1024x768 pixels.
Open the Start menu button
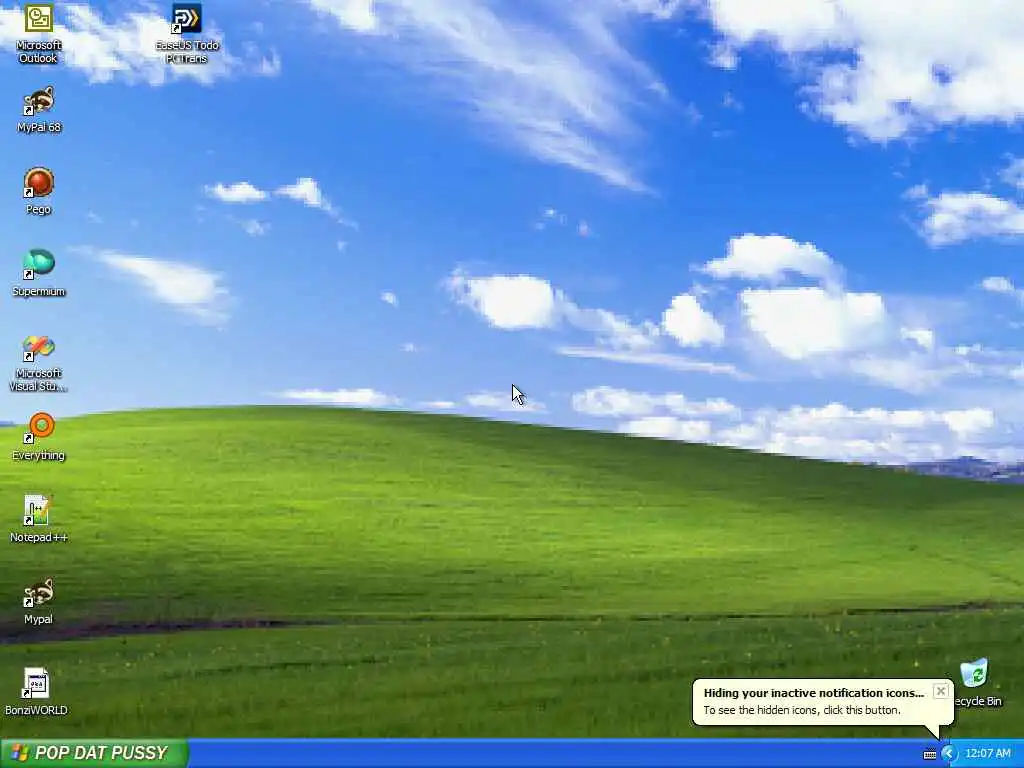95,753
